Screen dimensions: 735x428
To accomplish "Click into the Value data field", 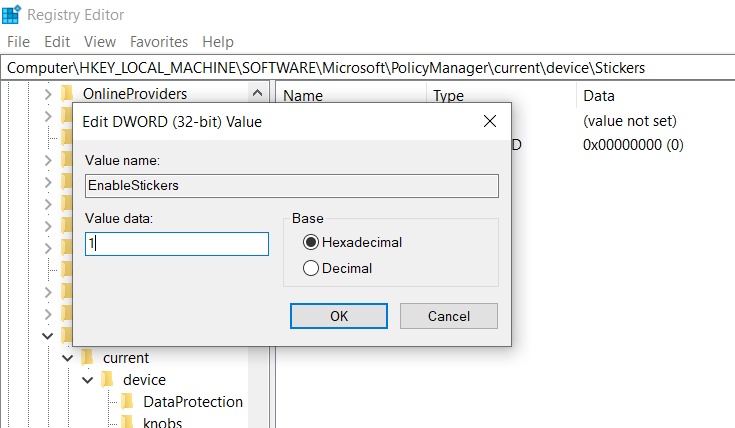I will [176, 244].
